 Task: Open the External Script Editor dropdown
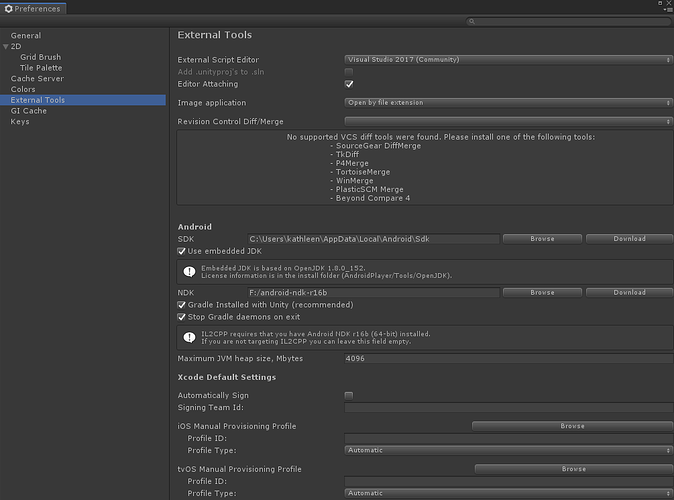[x=507, y=59]
